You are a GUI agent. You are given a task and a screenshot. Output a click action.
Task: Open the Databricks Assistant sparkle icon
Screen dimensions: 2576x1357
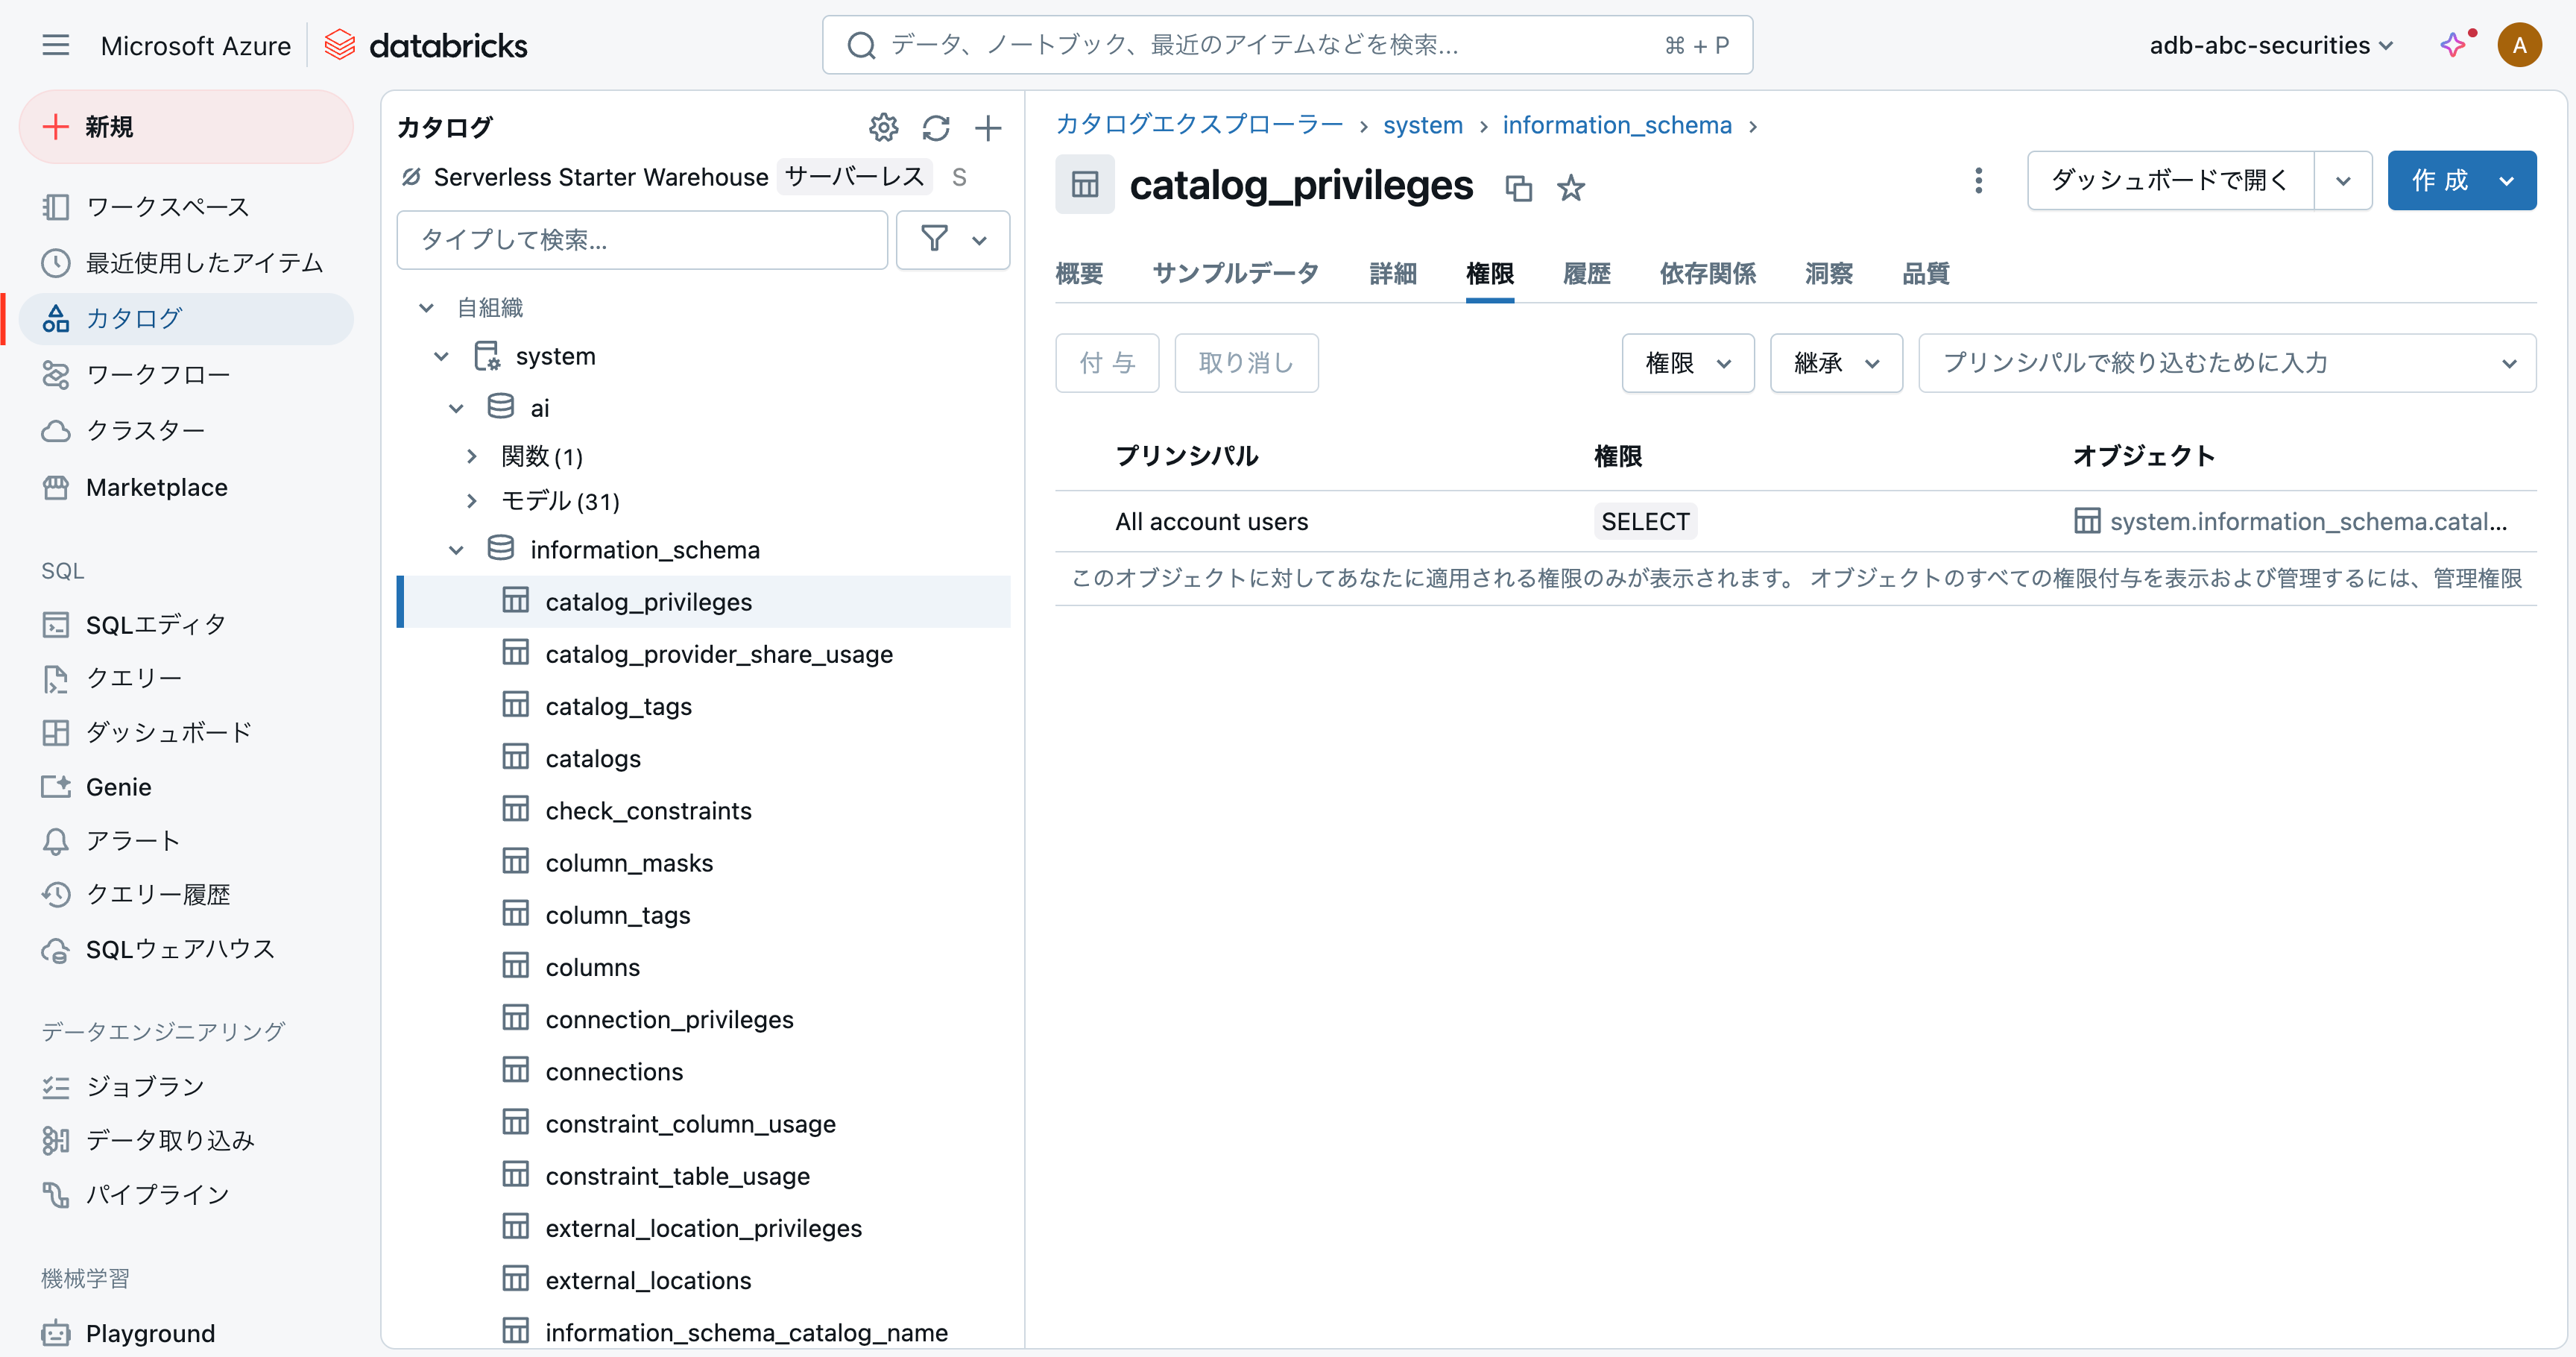tap(2453, 45)
